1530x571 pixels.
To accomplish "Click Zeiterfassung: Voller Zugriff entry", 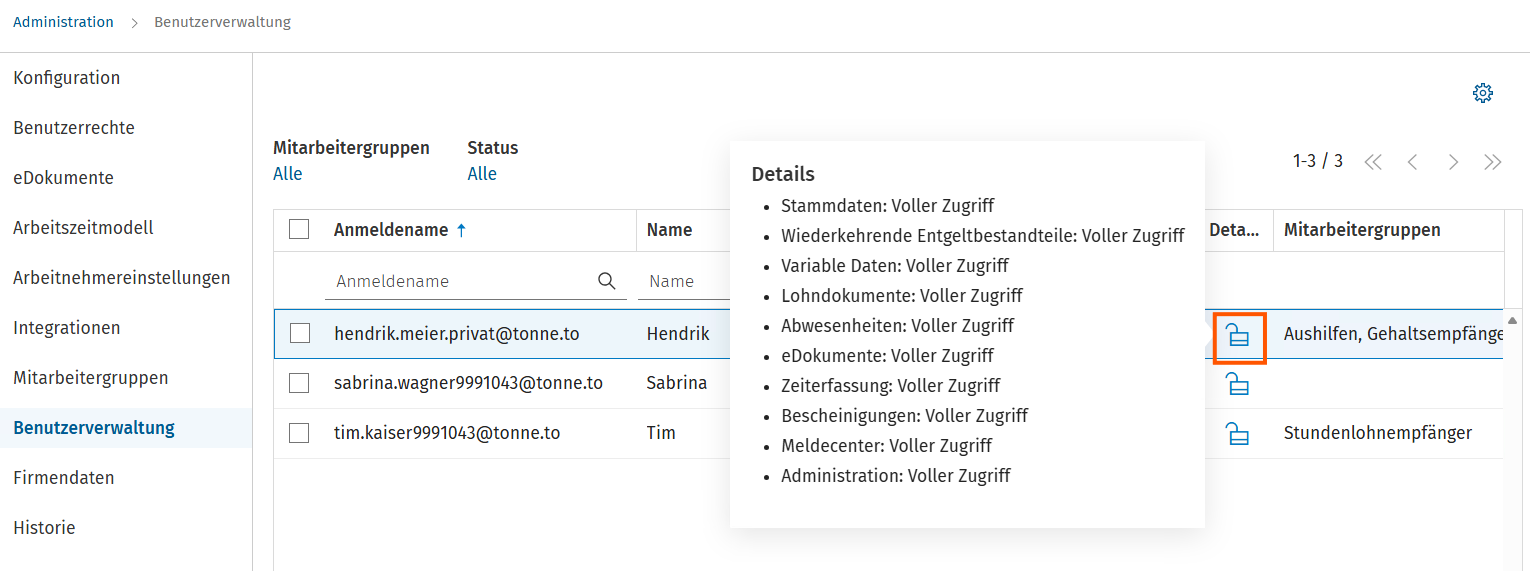I will (x=891, y=386).
